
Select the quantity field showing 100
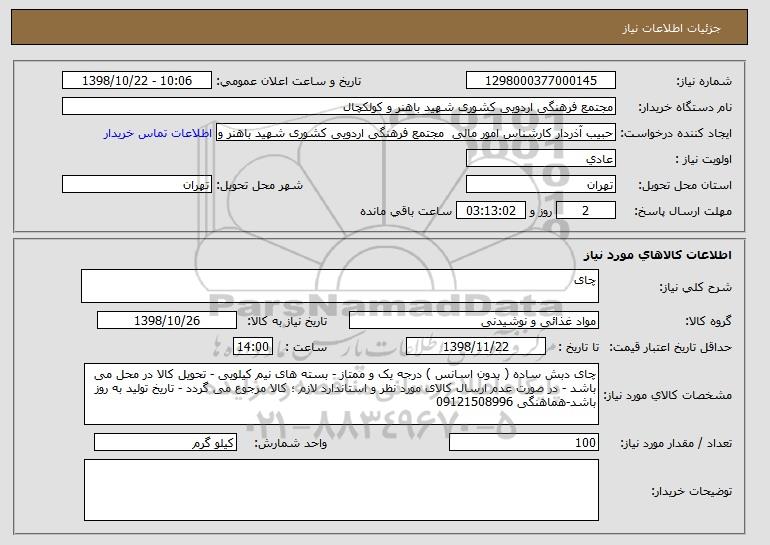(524, 442)
